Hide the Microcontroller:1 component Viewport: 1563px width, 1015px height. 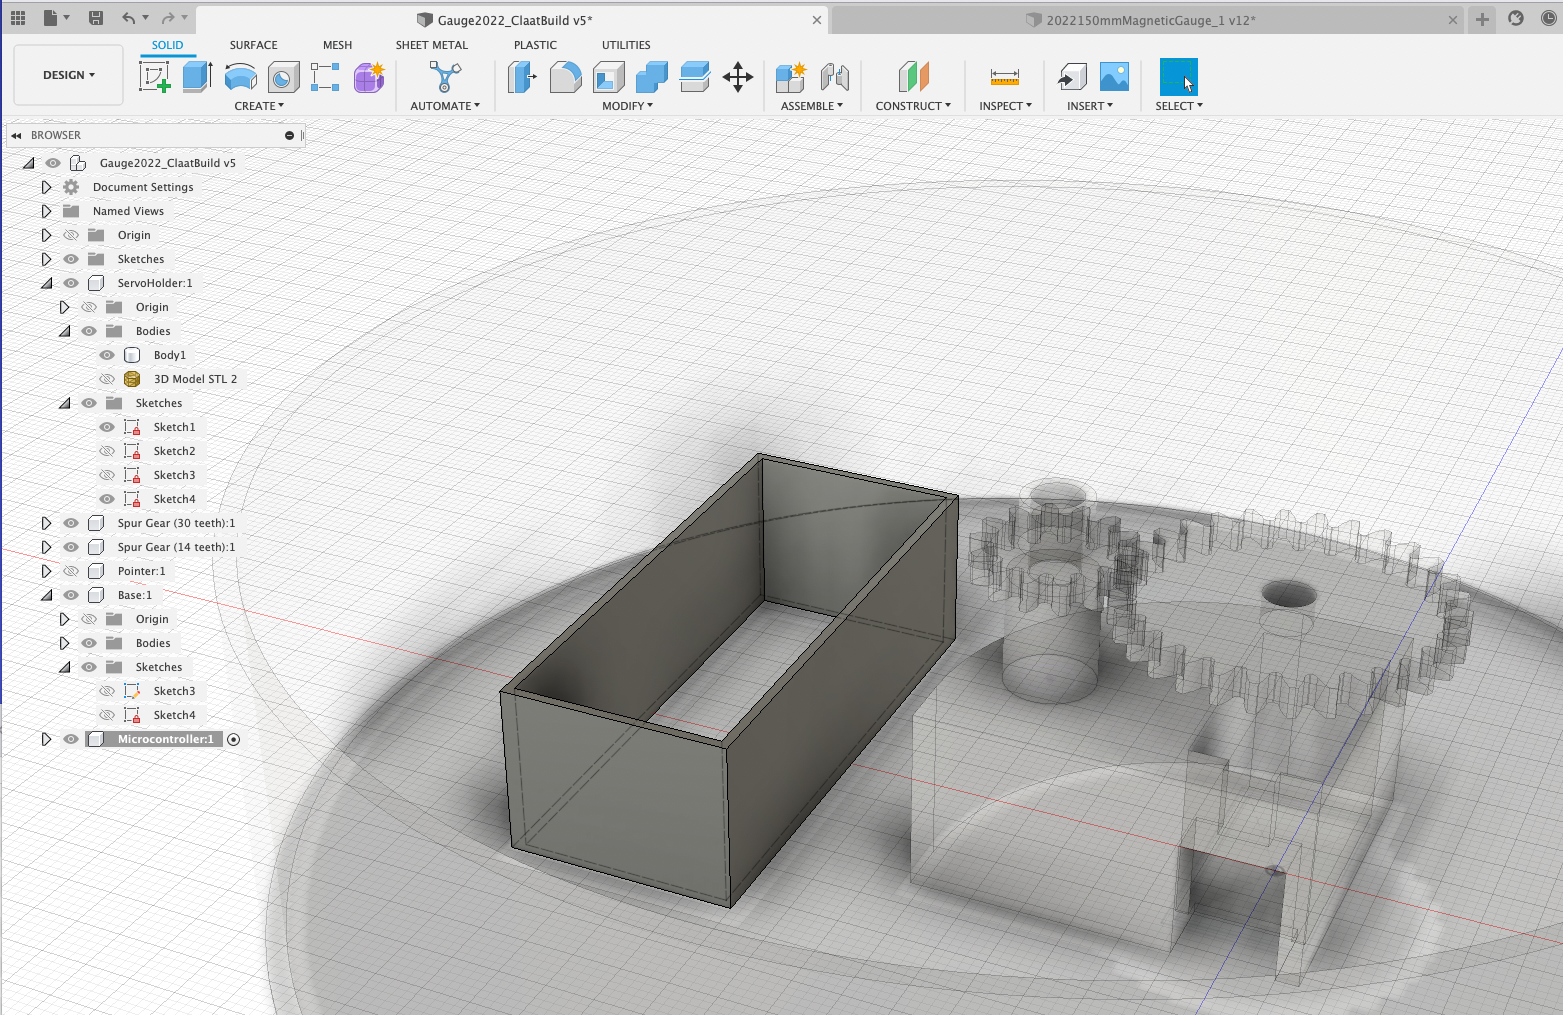(71, 739)
